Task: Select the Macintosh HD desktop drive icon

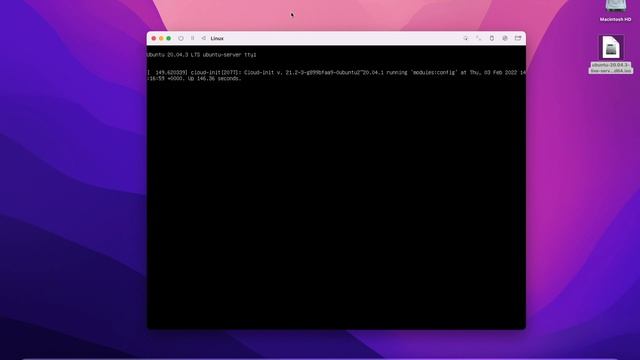Action: (616, 6)
